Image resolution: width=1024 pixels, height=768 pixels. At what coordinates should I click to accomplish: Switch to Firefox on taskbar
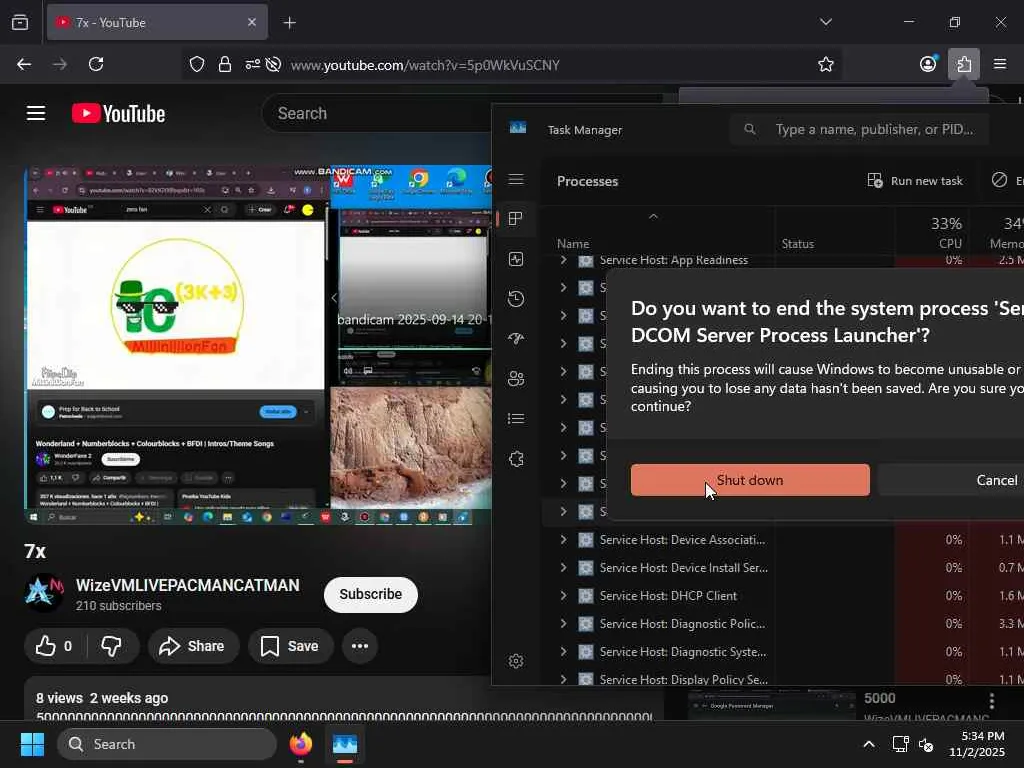(300, 744)
